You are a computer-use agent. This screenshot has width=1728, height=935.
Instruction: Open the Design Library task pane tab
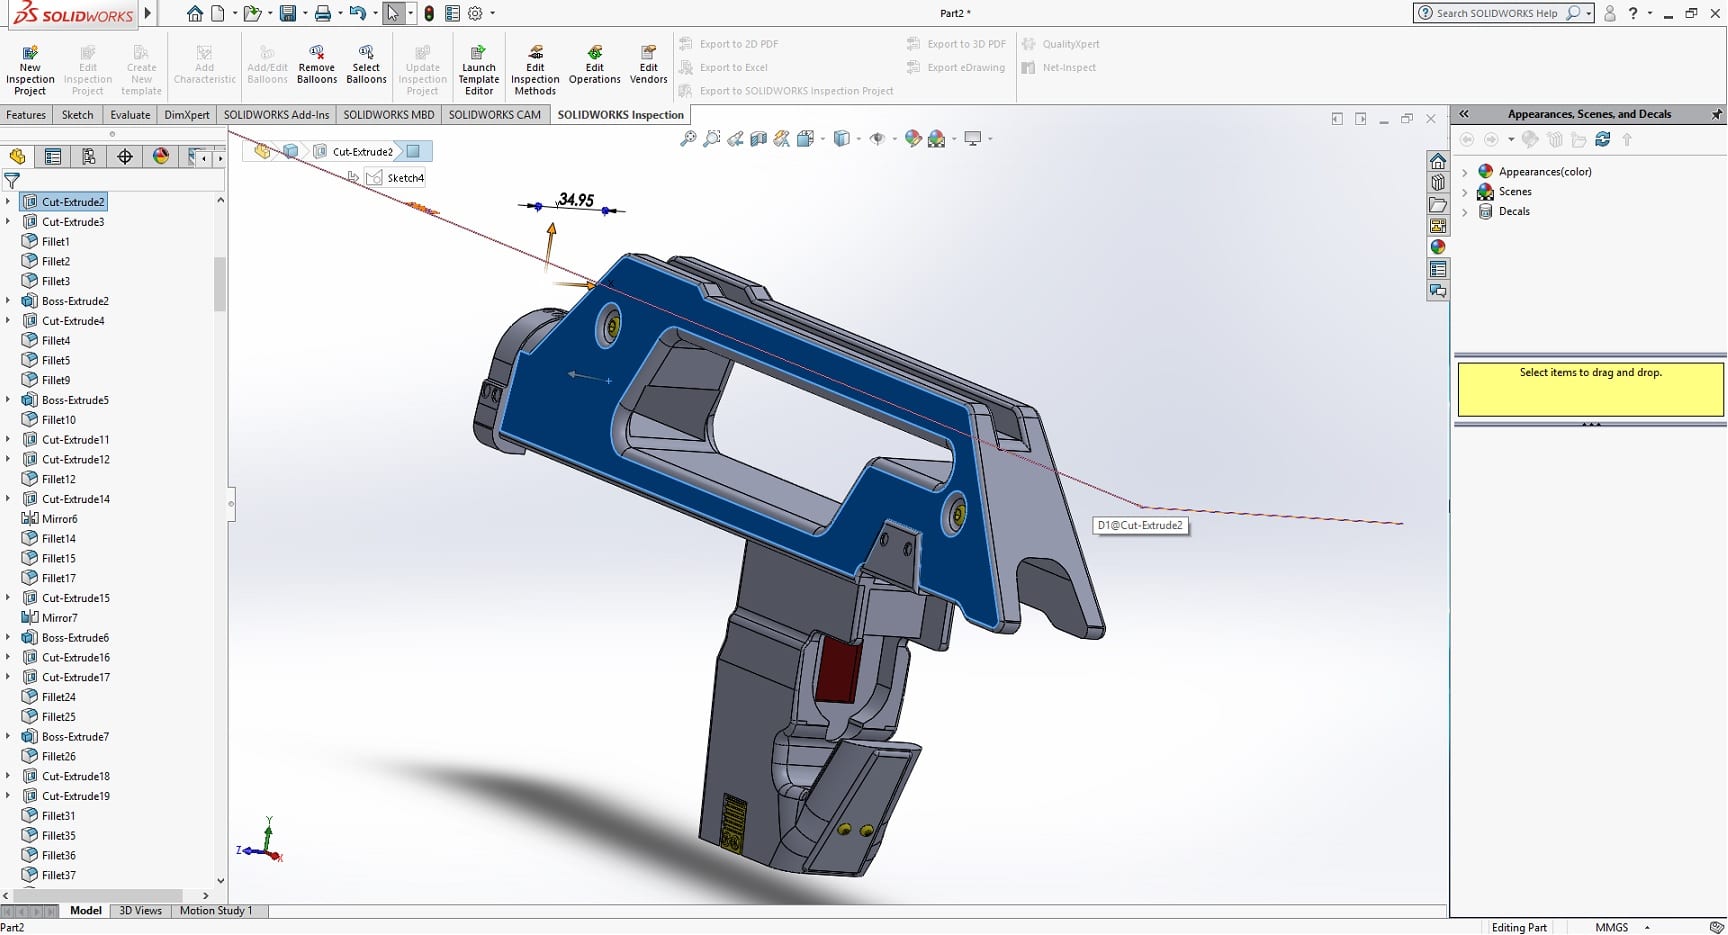pos(1438,183)
